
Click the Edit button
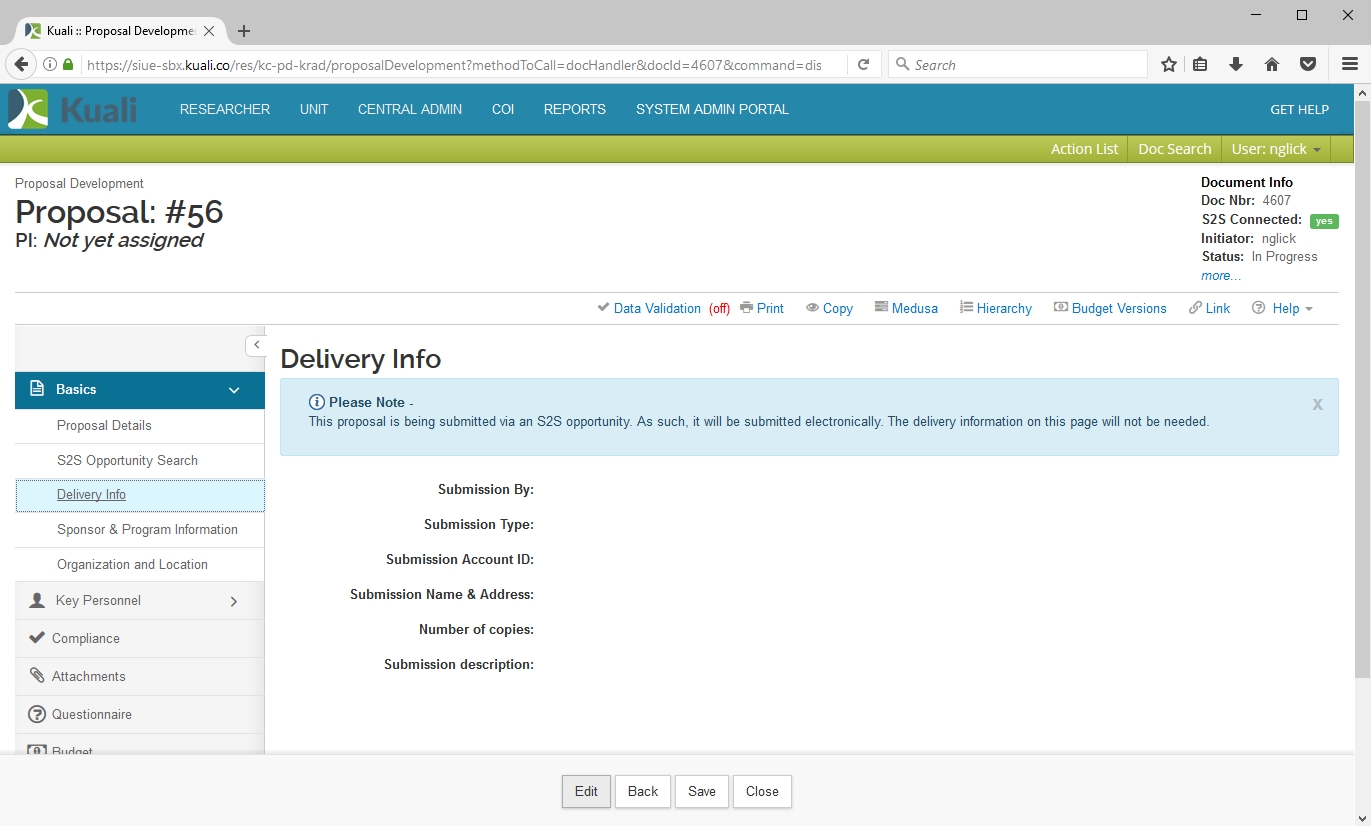(586, 791)
